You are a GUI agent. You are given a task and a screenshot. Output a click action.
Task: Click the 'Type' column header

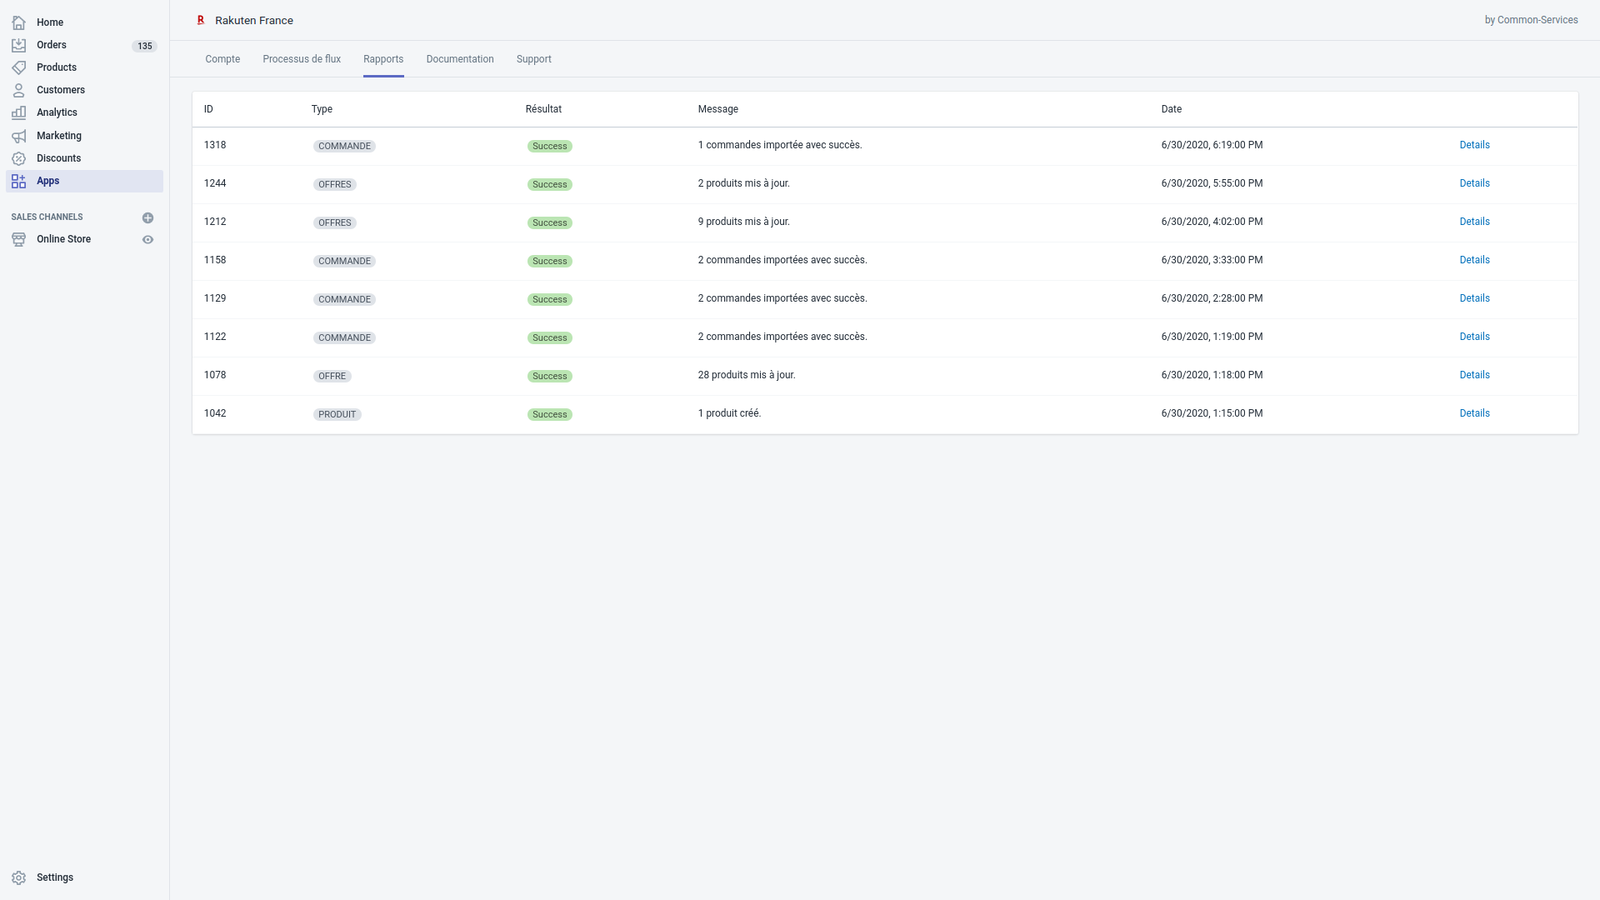tap(322, 109)
